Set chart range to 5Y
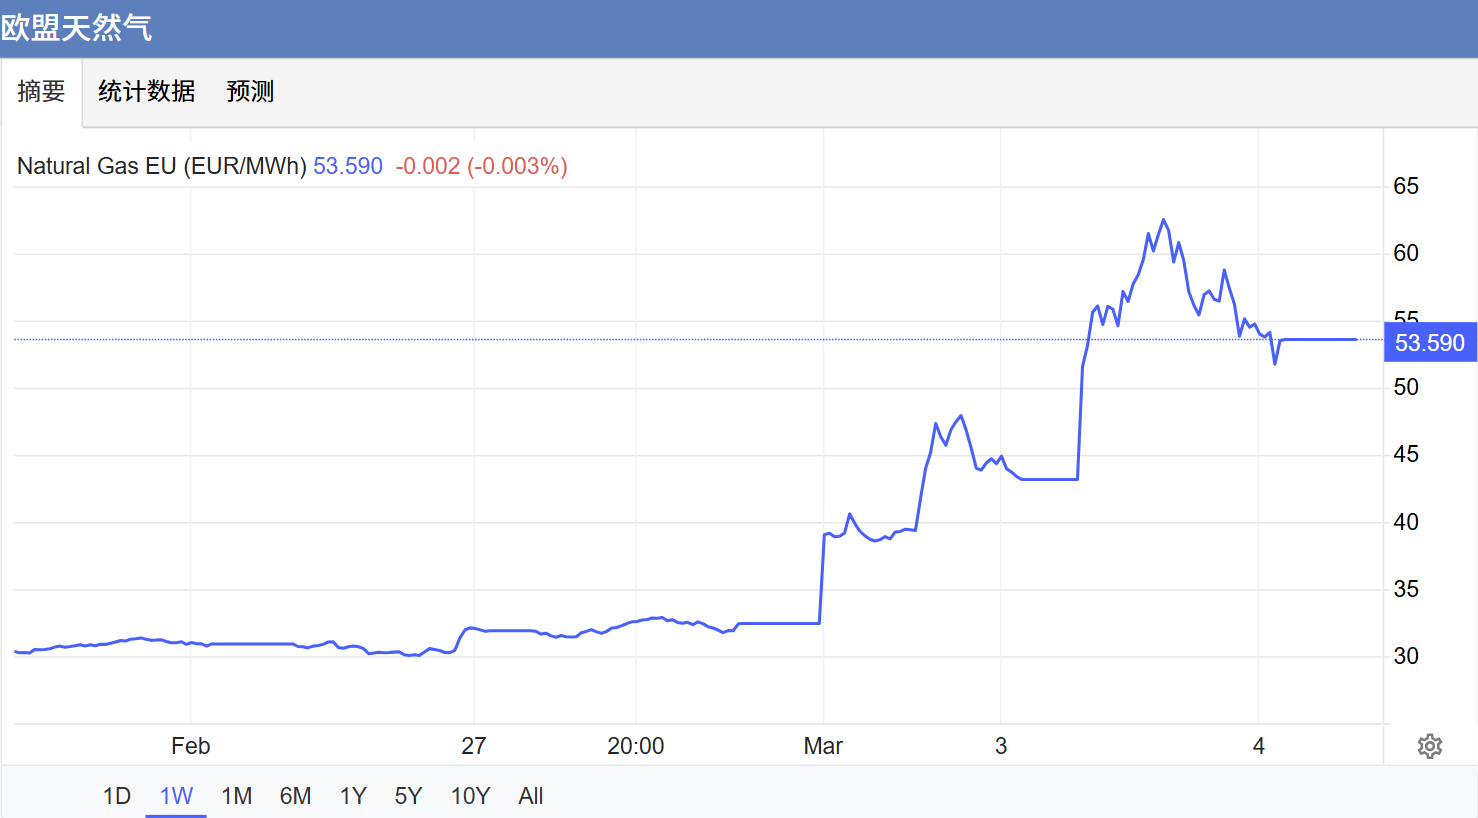1478x818 pixels. click(x=408, y=796)
